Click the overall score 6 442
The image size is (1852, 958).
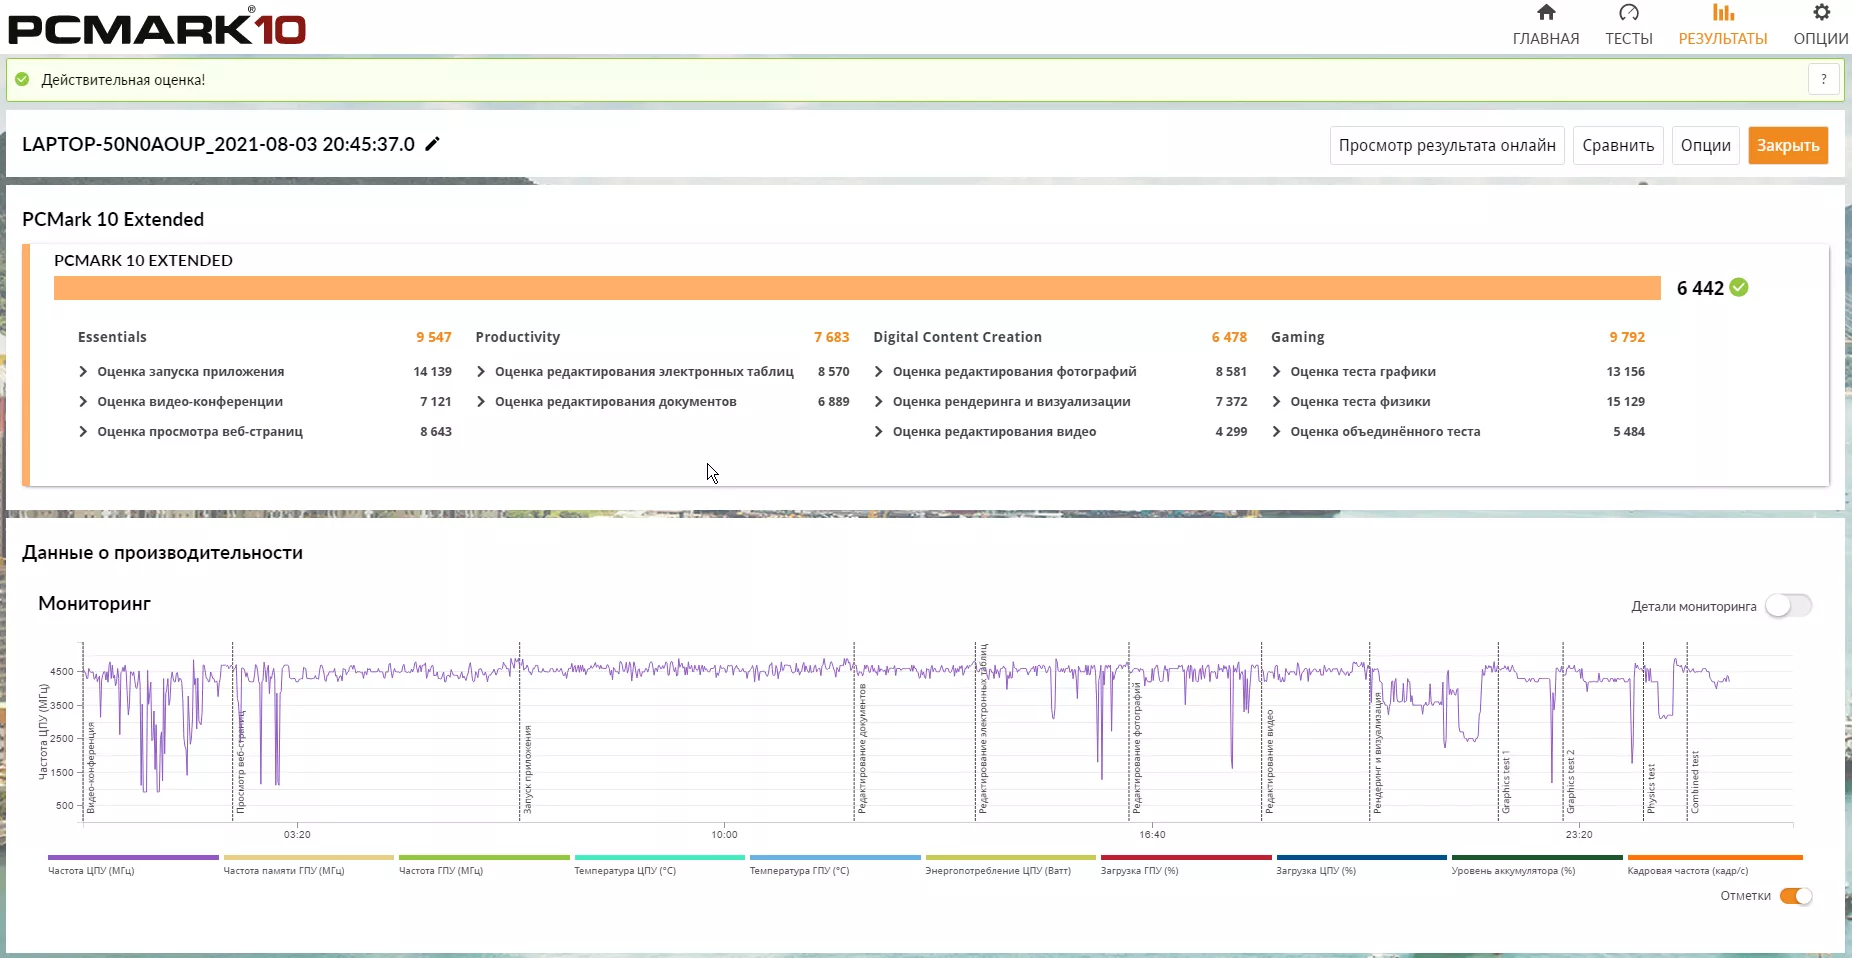point(1700,288)
